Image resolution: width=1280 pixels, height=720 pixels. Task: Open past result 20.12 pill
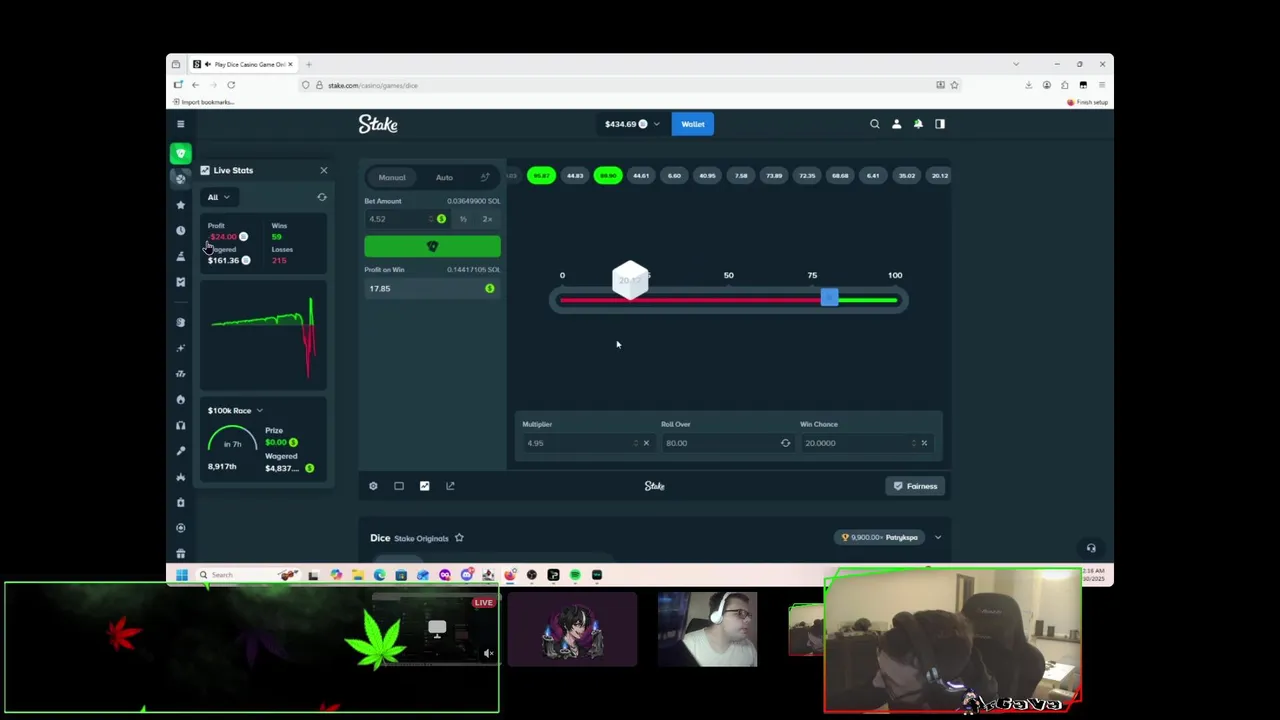939,176
